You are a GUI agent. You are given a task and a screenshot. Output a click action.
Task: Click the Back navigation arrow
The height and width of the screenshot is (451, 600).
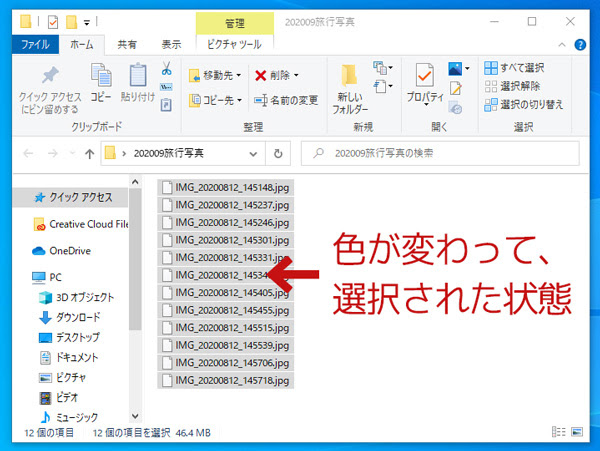pyautogui.click(x=28, y=153)
